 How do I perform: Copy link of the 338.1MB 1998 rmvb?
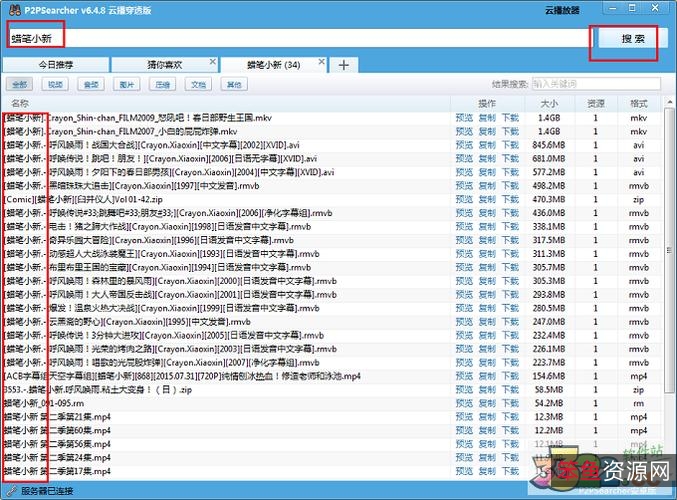click(x=487, y=226)
